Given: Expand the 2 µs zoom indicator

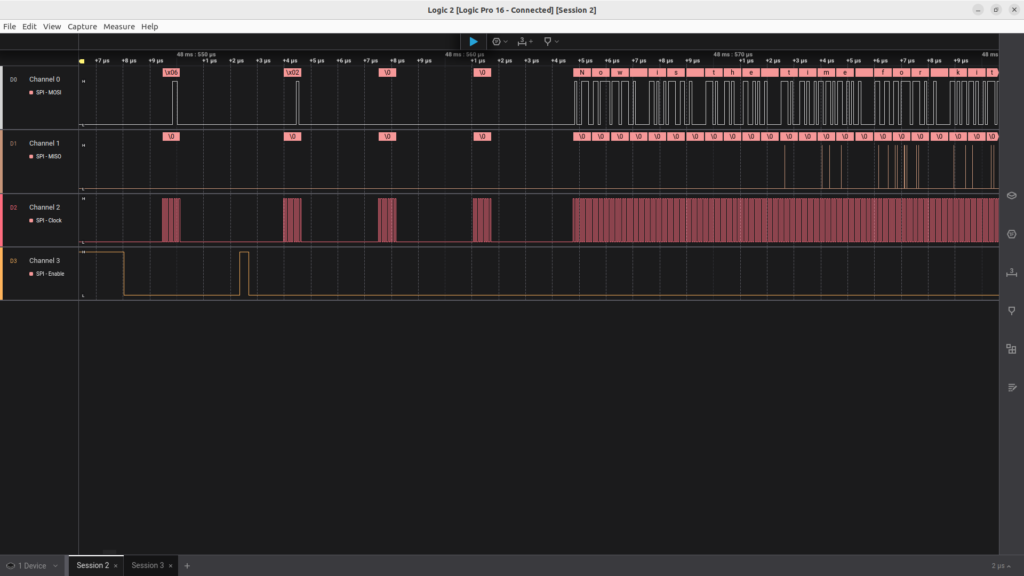Looking at the screenshot, I should pos(1000,566).
